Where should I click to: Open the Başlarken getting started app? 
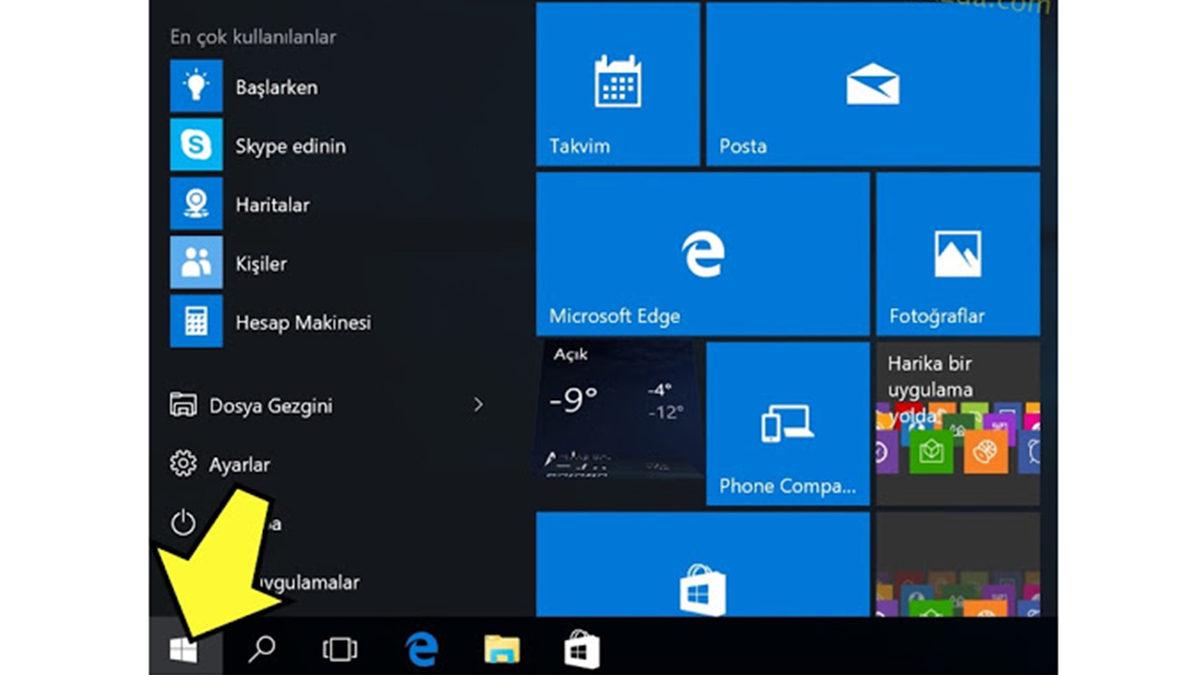(278, 87)
